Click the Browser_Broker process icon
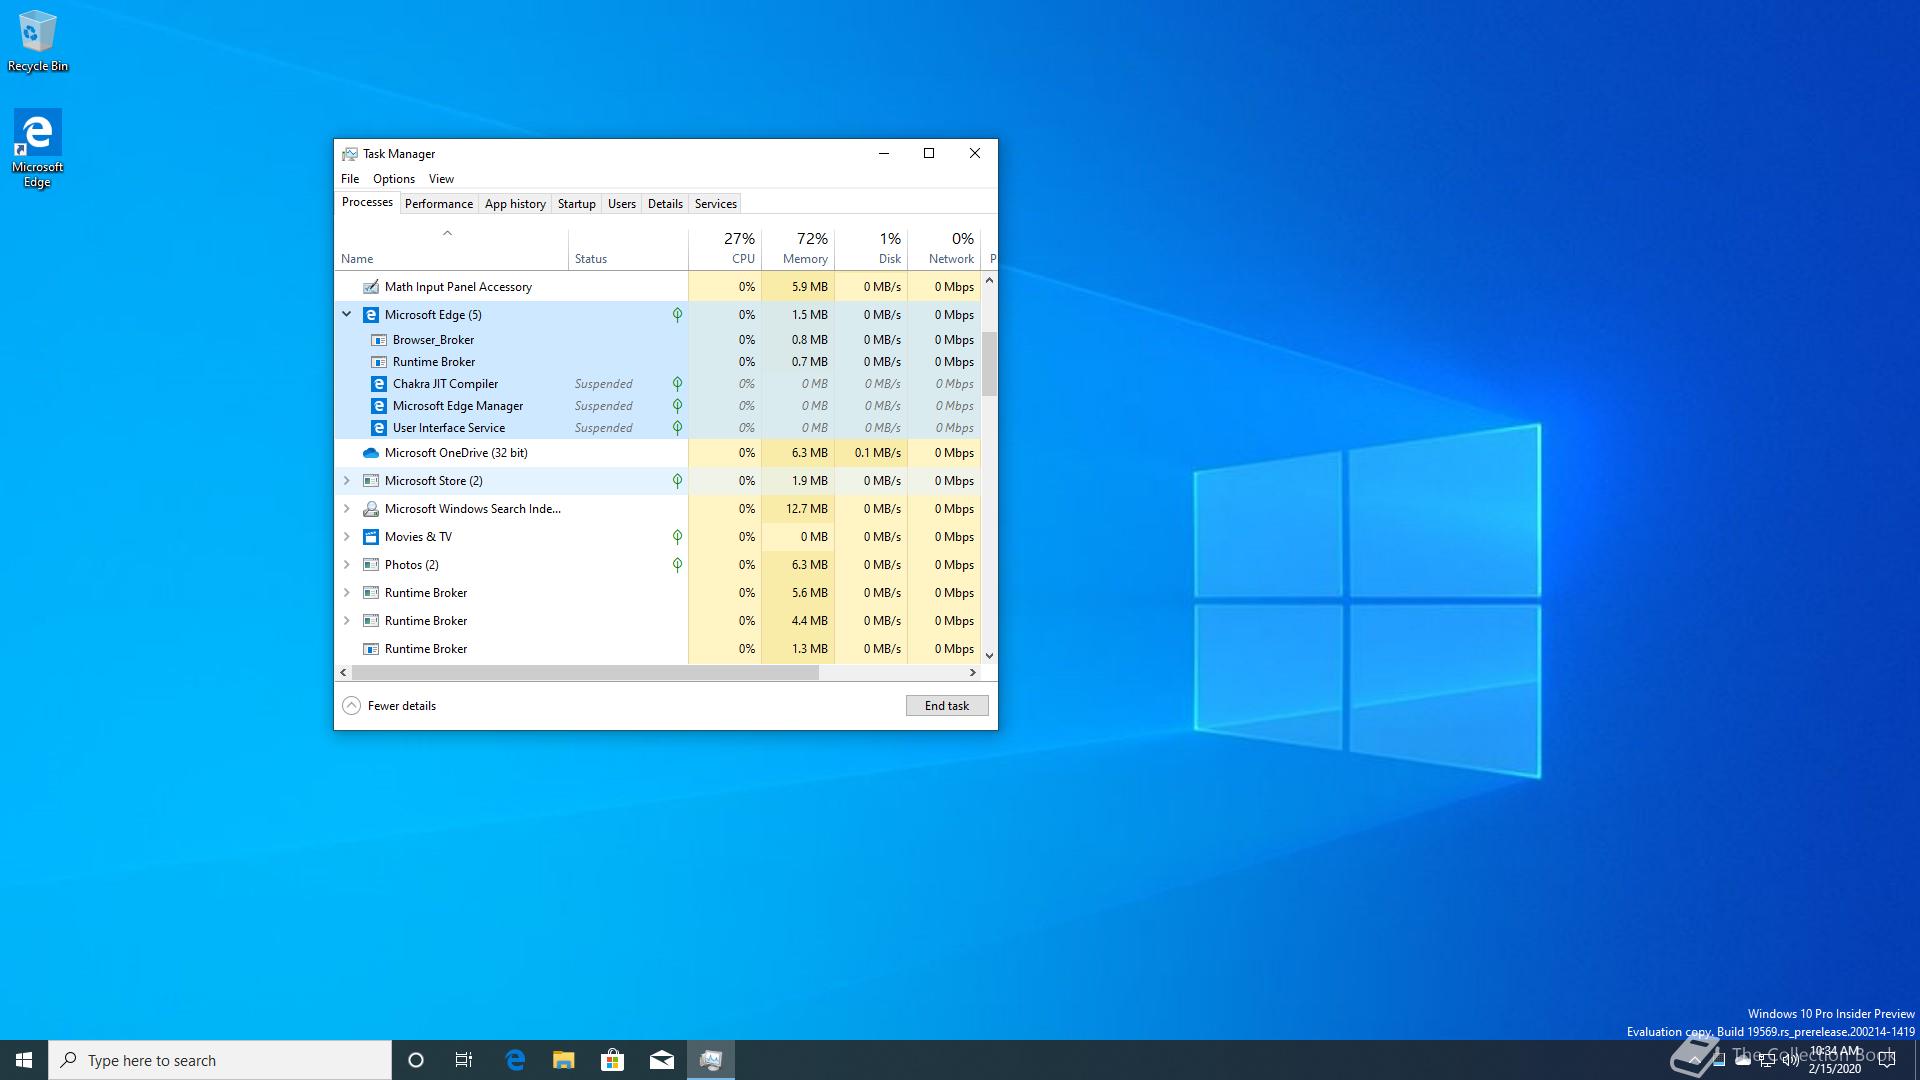Viewport: 1920px width, 1080px height. tap(379, 340)
